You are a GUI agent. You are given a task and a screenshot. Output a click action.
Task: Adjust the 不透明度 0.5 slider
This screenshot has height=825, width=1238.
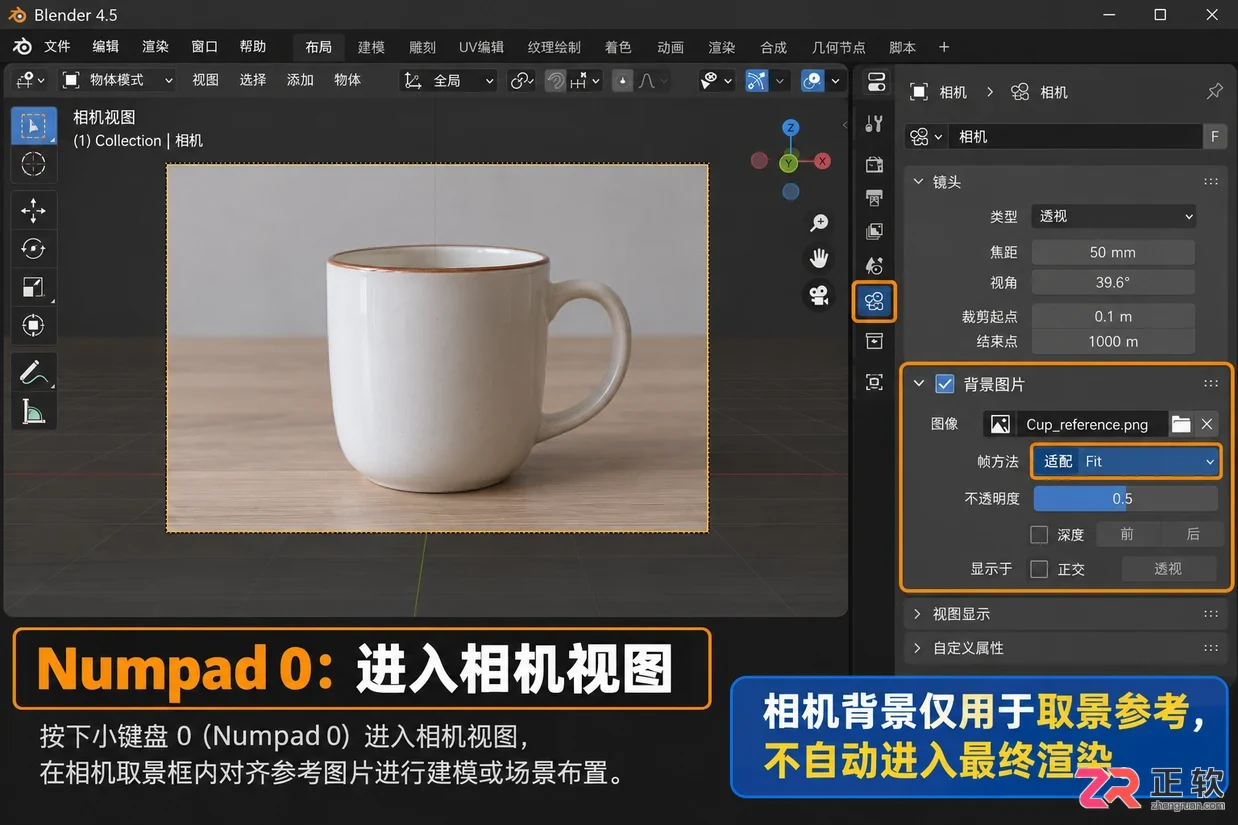tap(1126, 498)
